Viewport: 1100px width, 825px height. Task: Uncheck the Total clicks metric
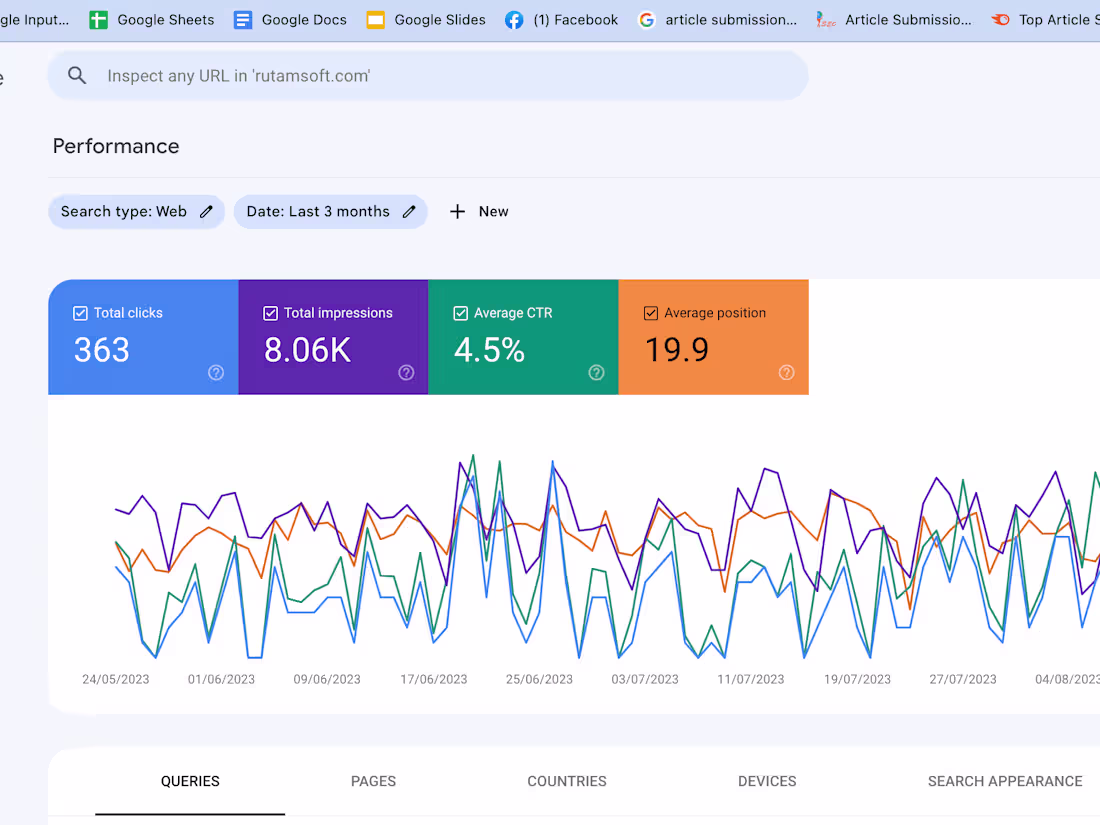(80, 313)
